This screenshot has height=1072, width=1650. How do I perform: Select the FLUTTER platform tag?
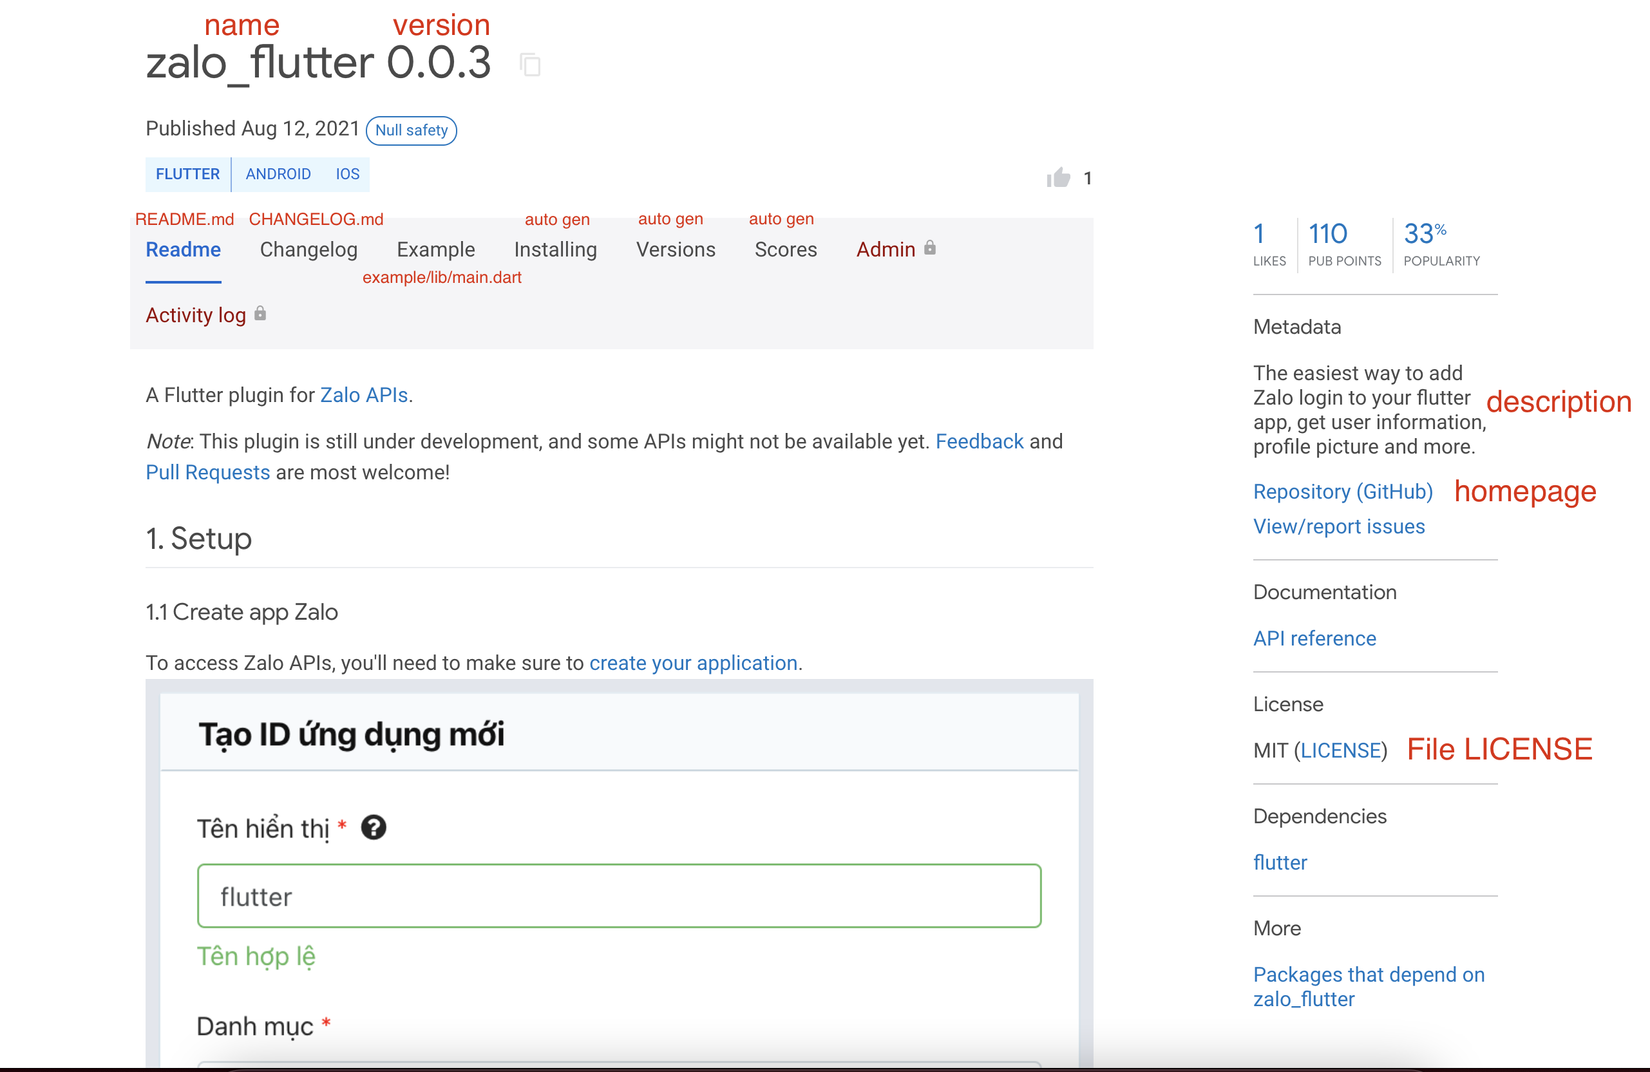[187, 174]
